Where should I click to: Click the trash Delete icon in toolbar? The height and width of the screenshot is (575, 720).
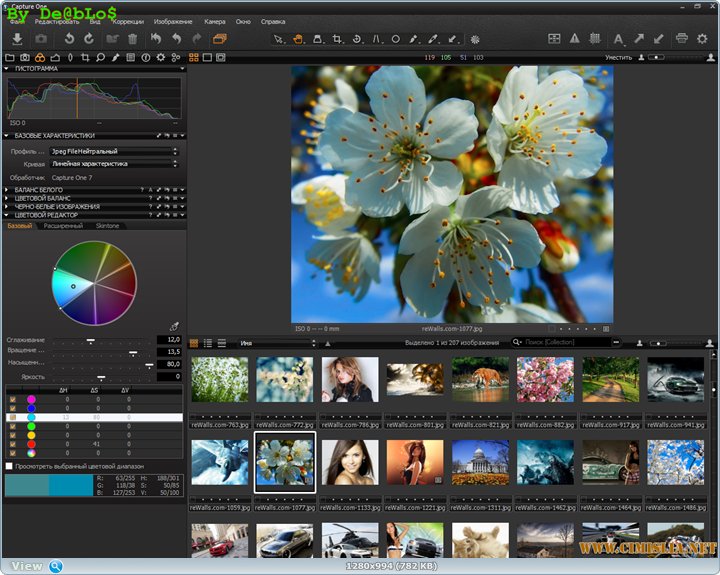pos(132,38)
